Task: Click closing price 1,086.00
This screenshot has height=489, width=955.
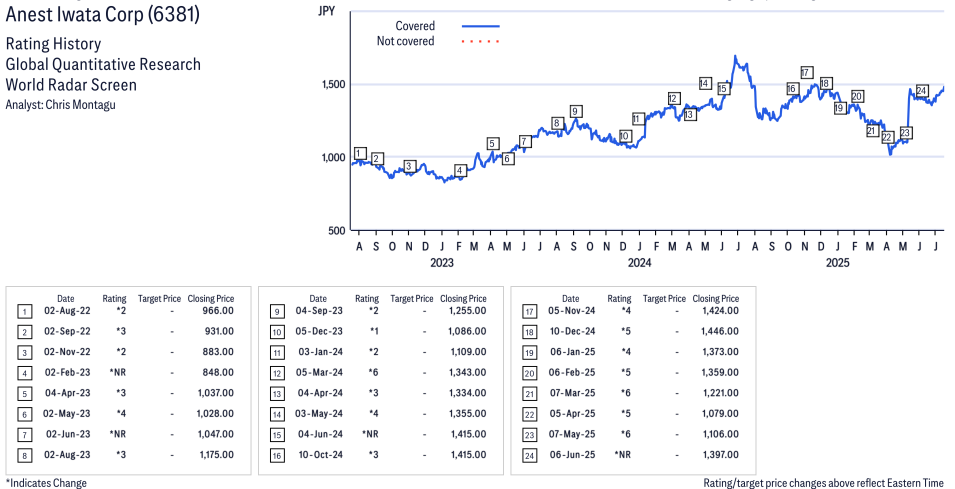Action: pos(468,331)
